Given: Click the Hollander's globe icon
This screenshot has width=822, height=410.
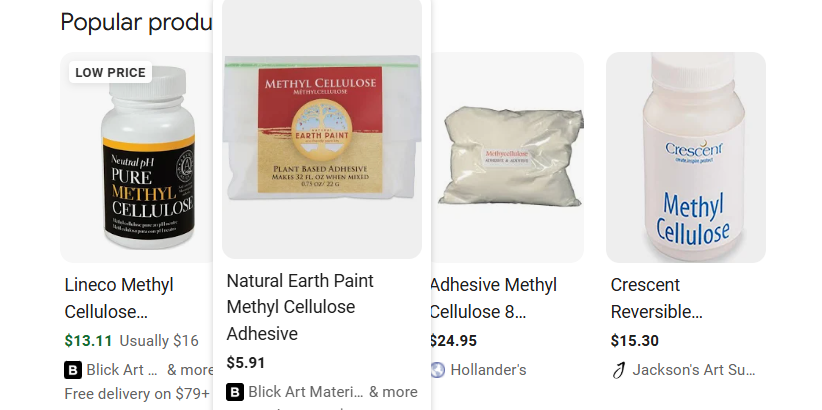Looking at the screenshot, I should 437,370.
